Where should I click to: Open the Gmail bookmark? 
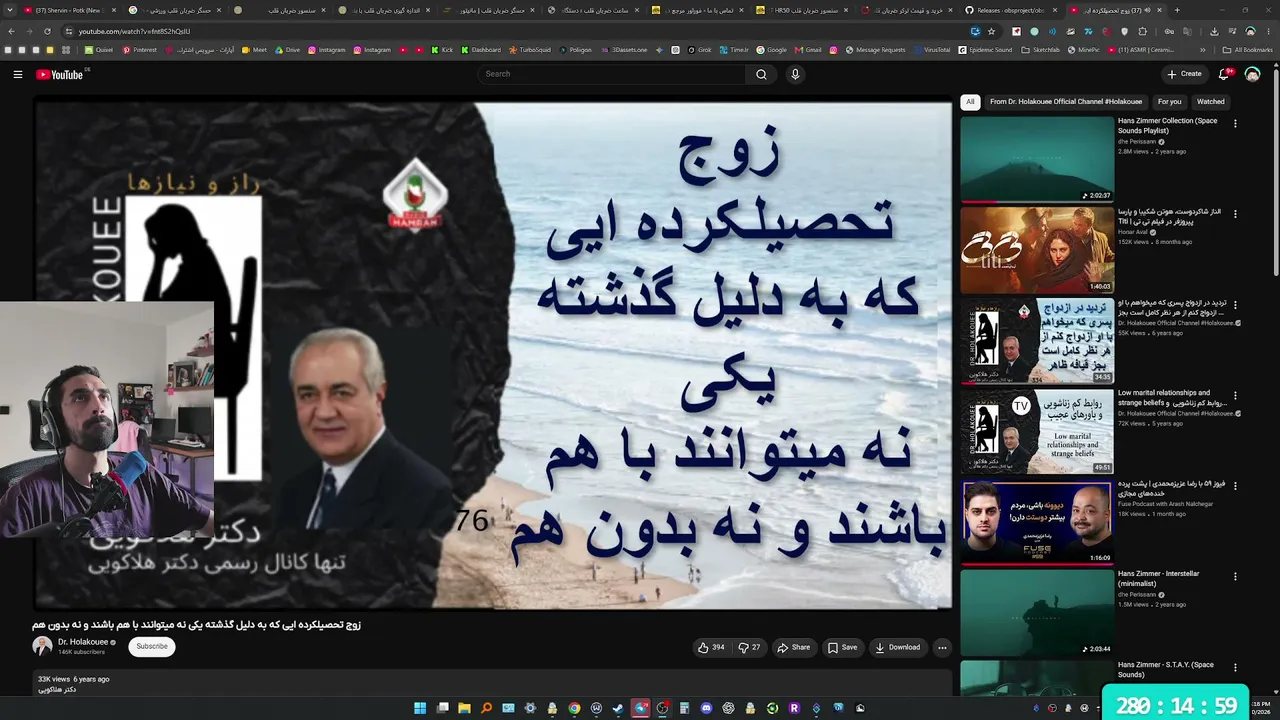pyautogui.click(x=808, y=50)
